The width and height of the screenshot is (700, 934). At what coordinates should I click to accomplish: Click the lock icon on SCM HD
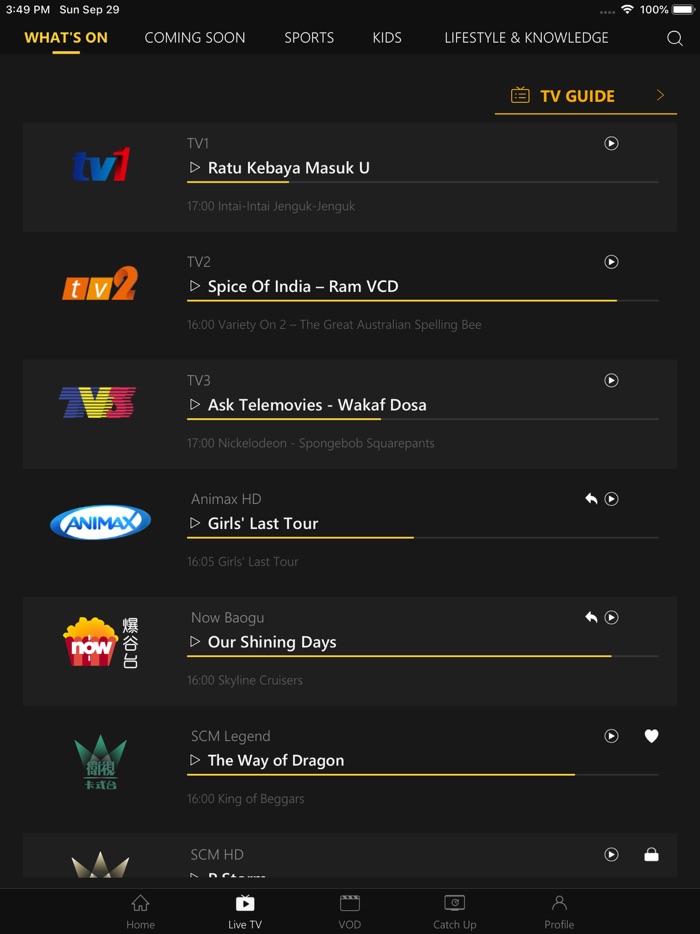(651, 855)
